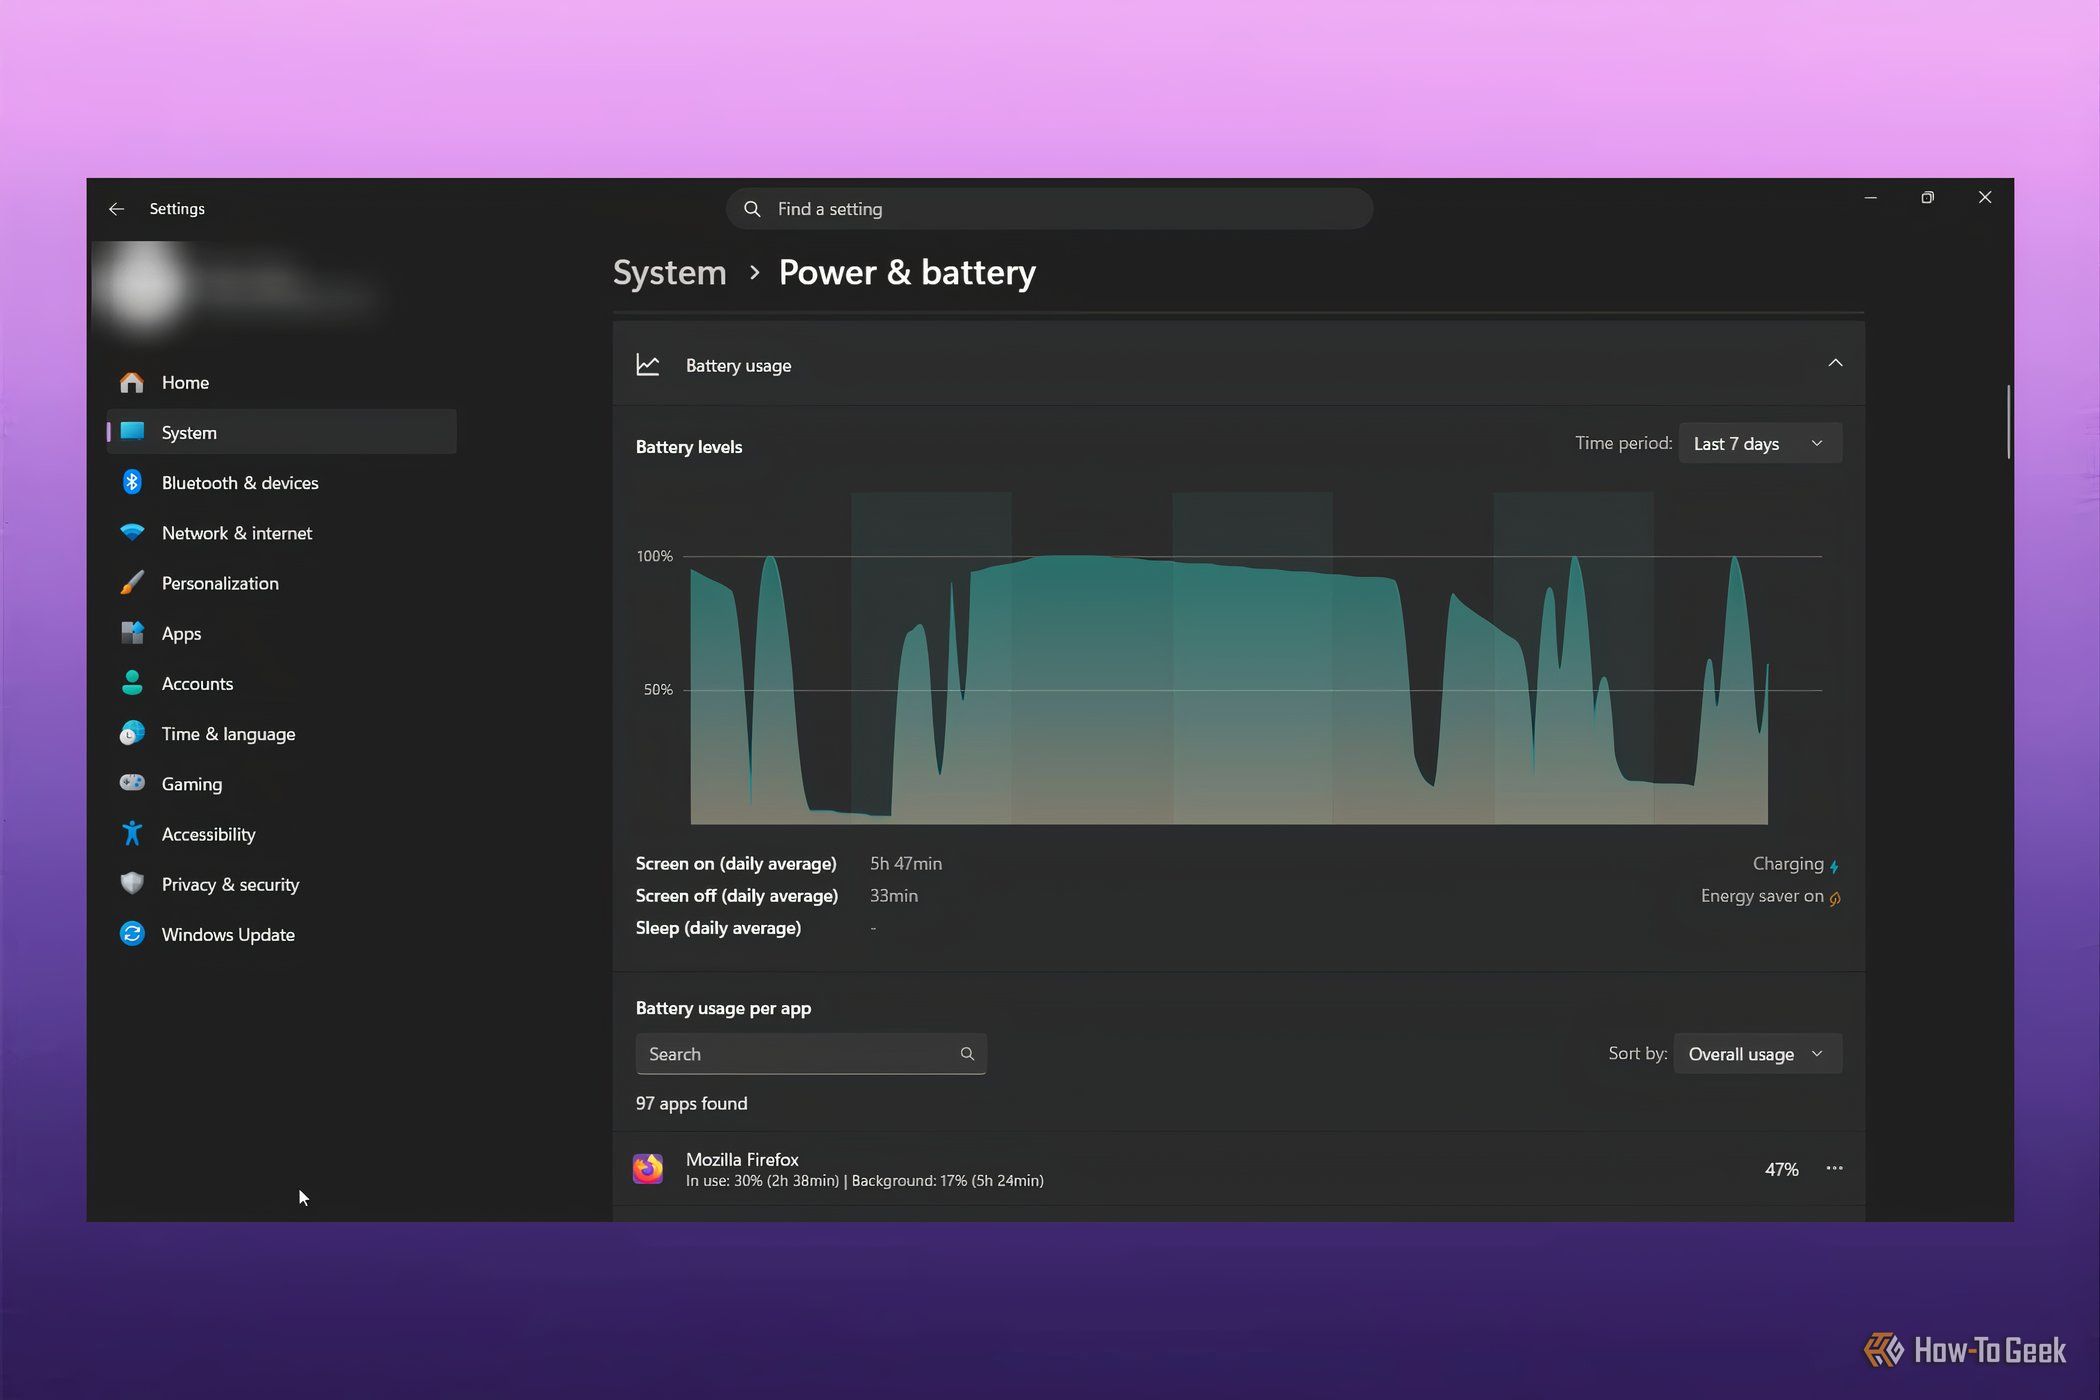
Task: Click the Bluetooth icon in the sidebar
Action: click(x=132, y=482)
